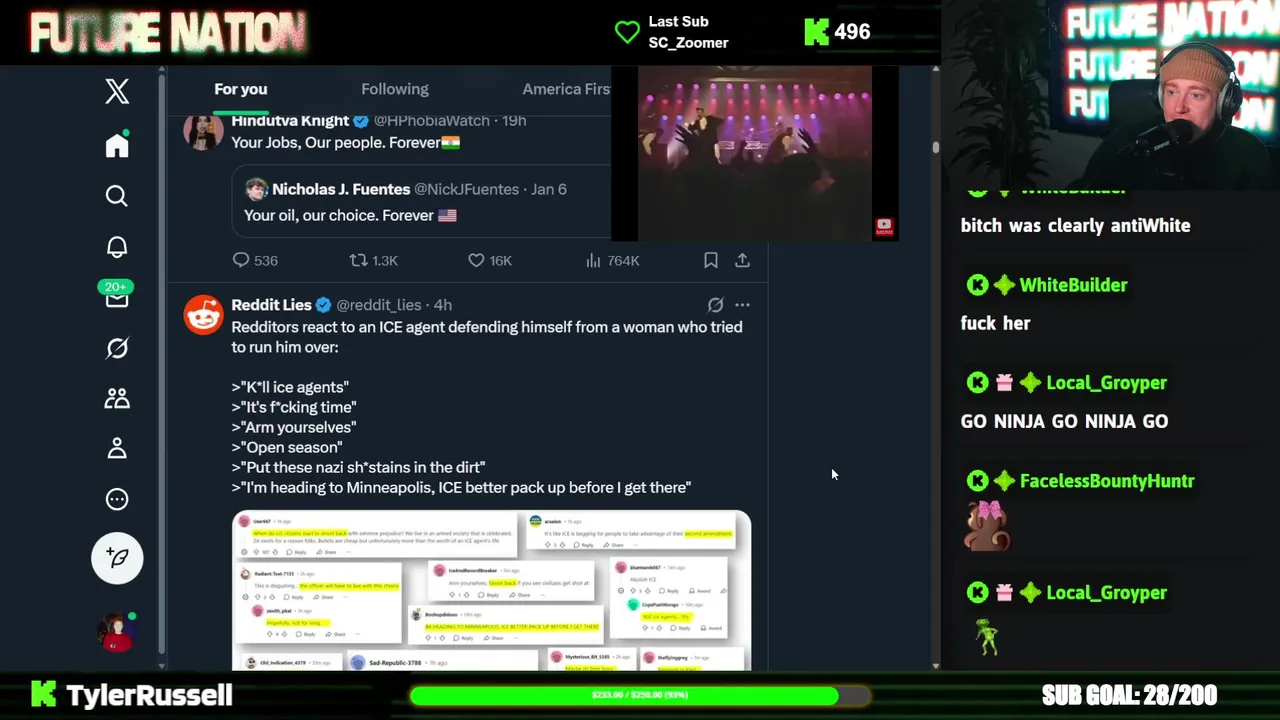Click the monkey emote in chat

click(986, 526)
